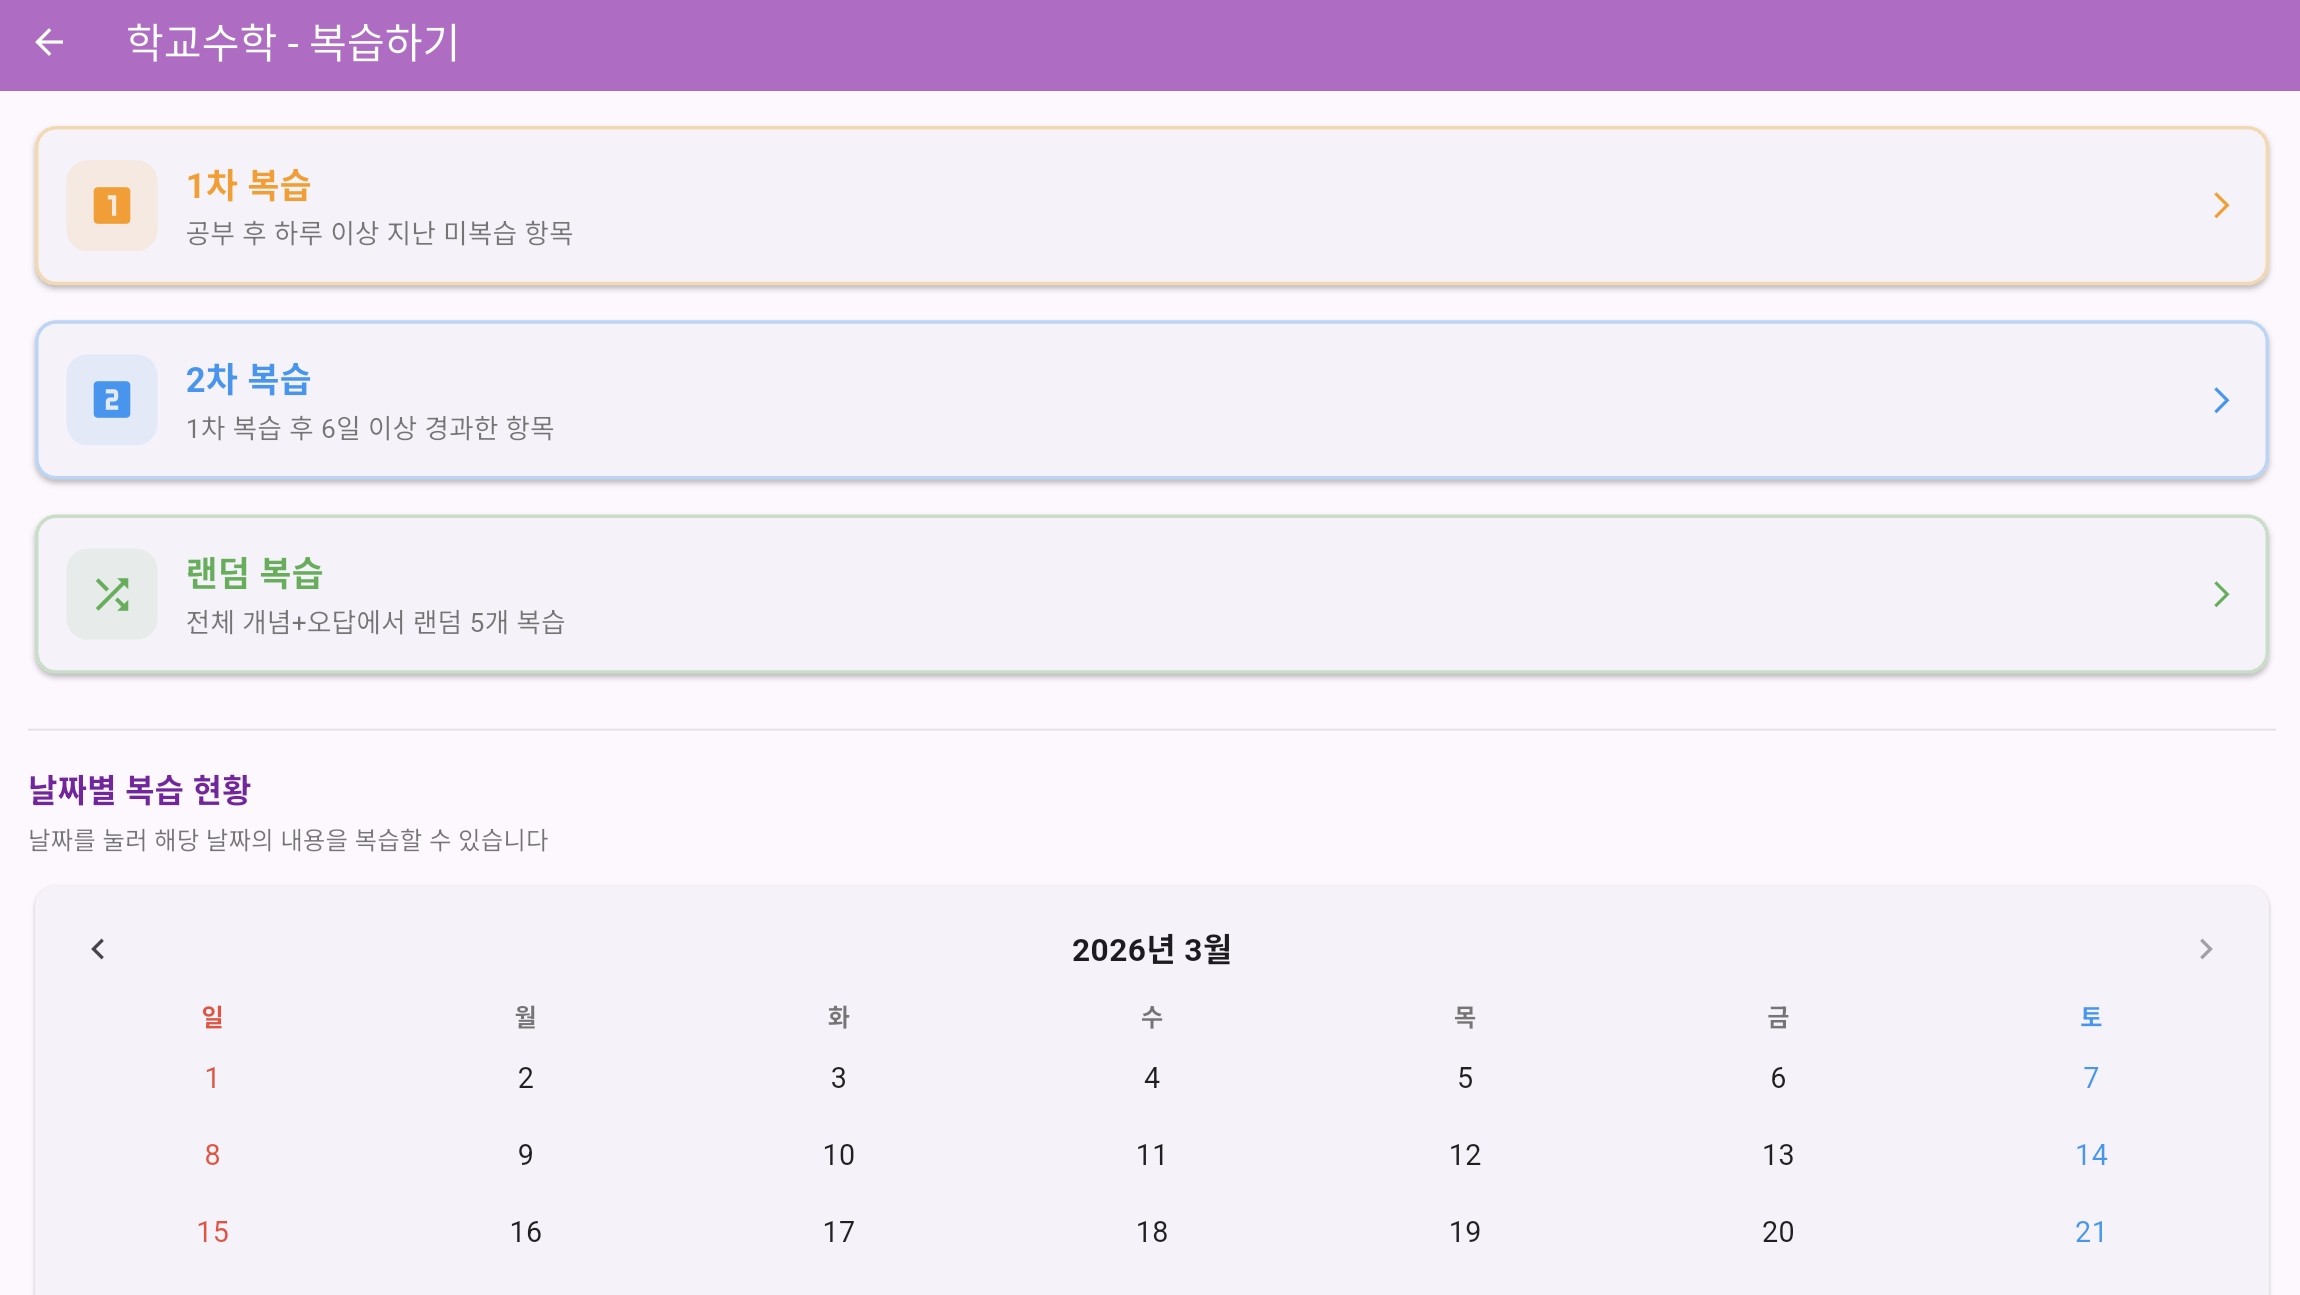This screenshot has width=2300, height=1295.
Task: Select March 8 in the calendar
Action: 212,1154
